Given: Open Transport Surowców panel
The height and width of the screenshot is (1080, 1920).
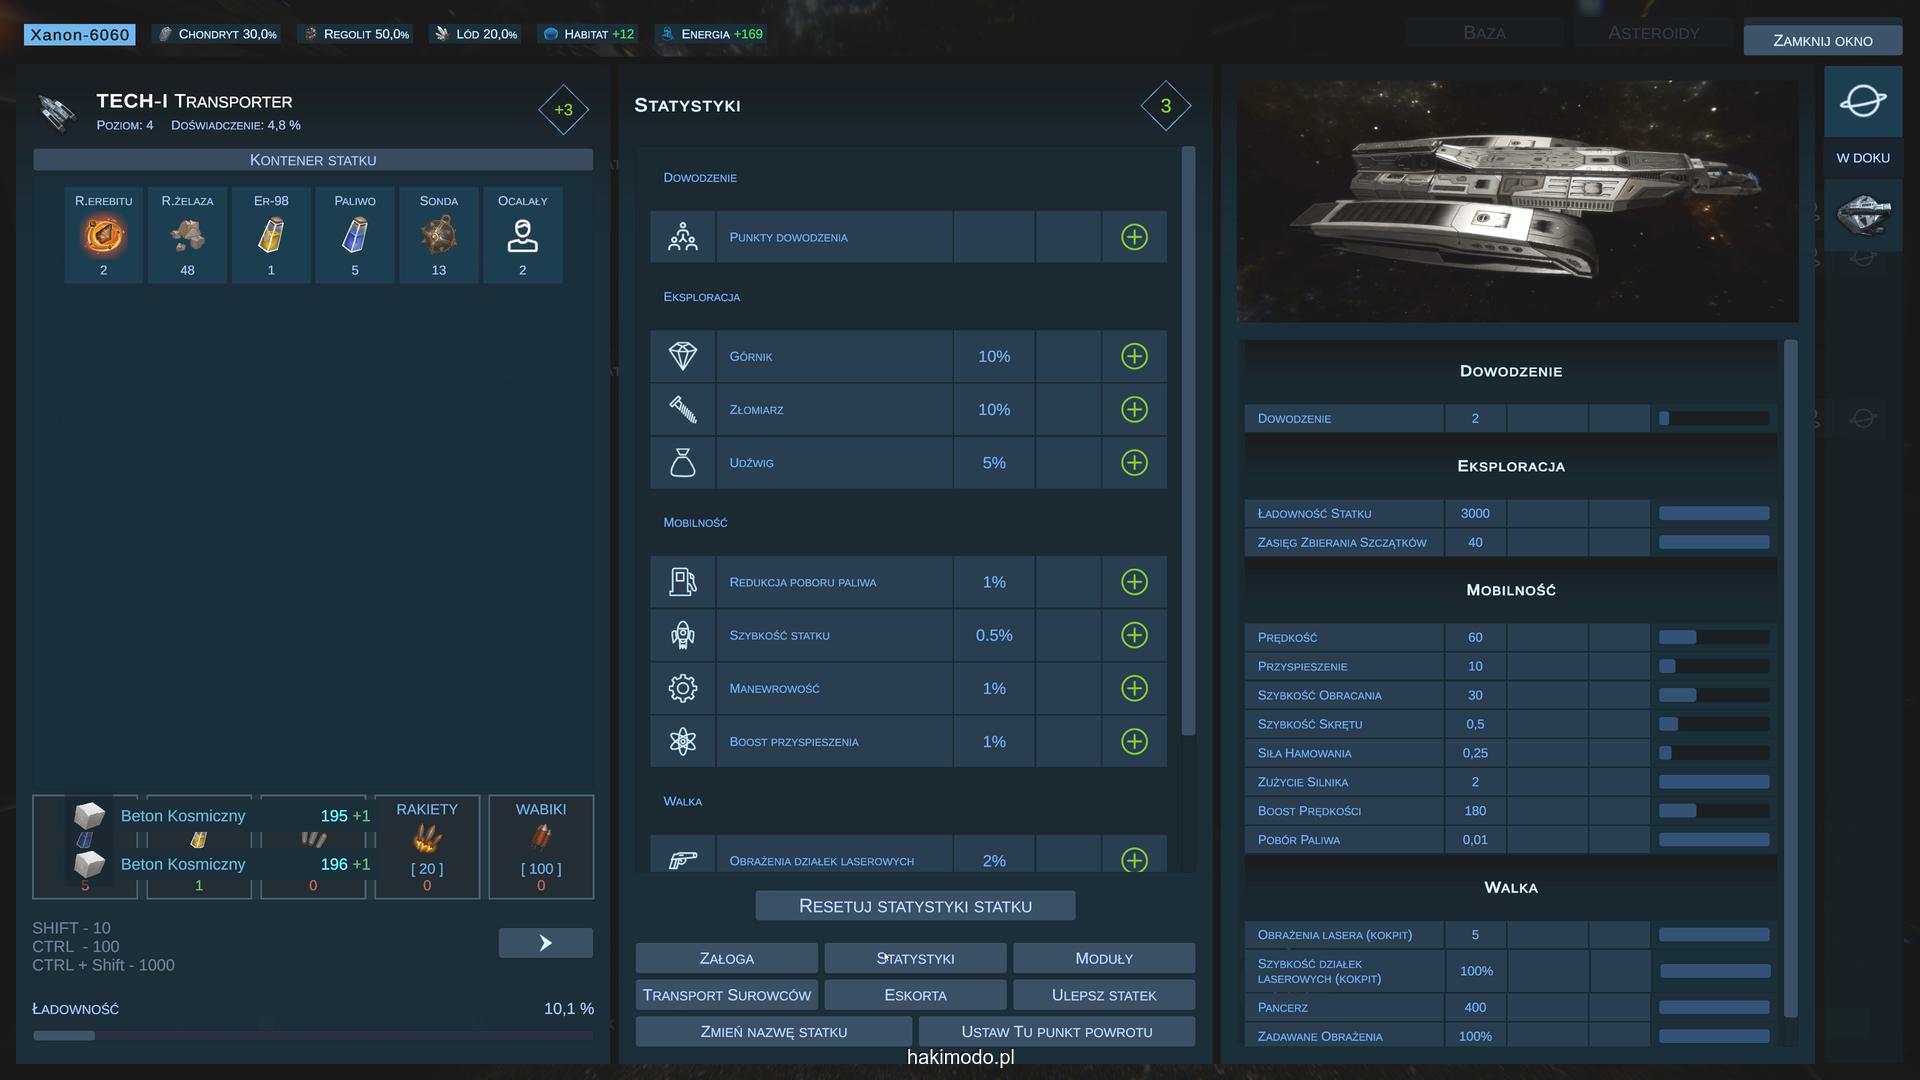Looking at the screenshot, I should [x=726, y=995].
